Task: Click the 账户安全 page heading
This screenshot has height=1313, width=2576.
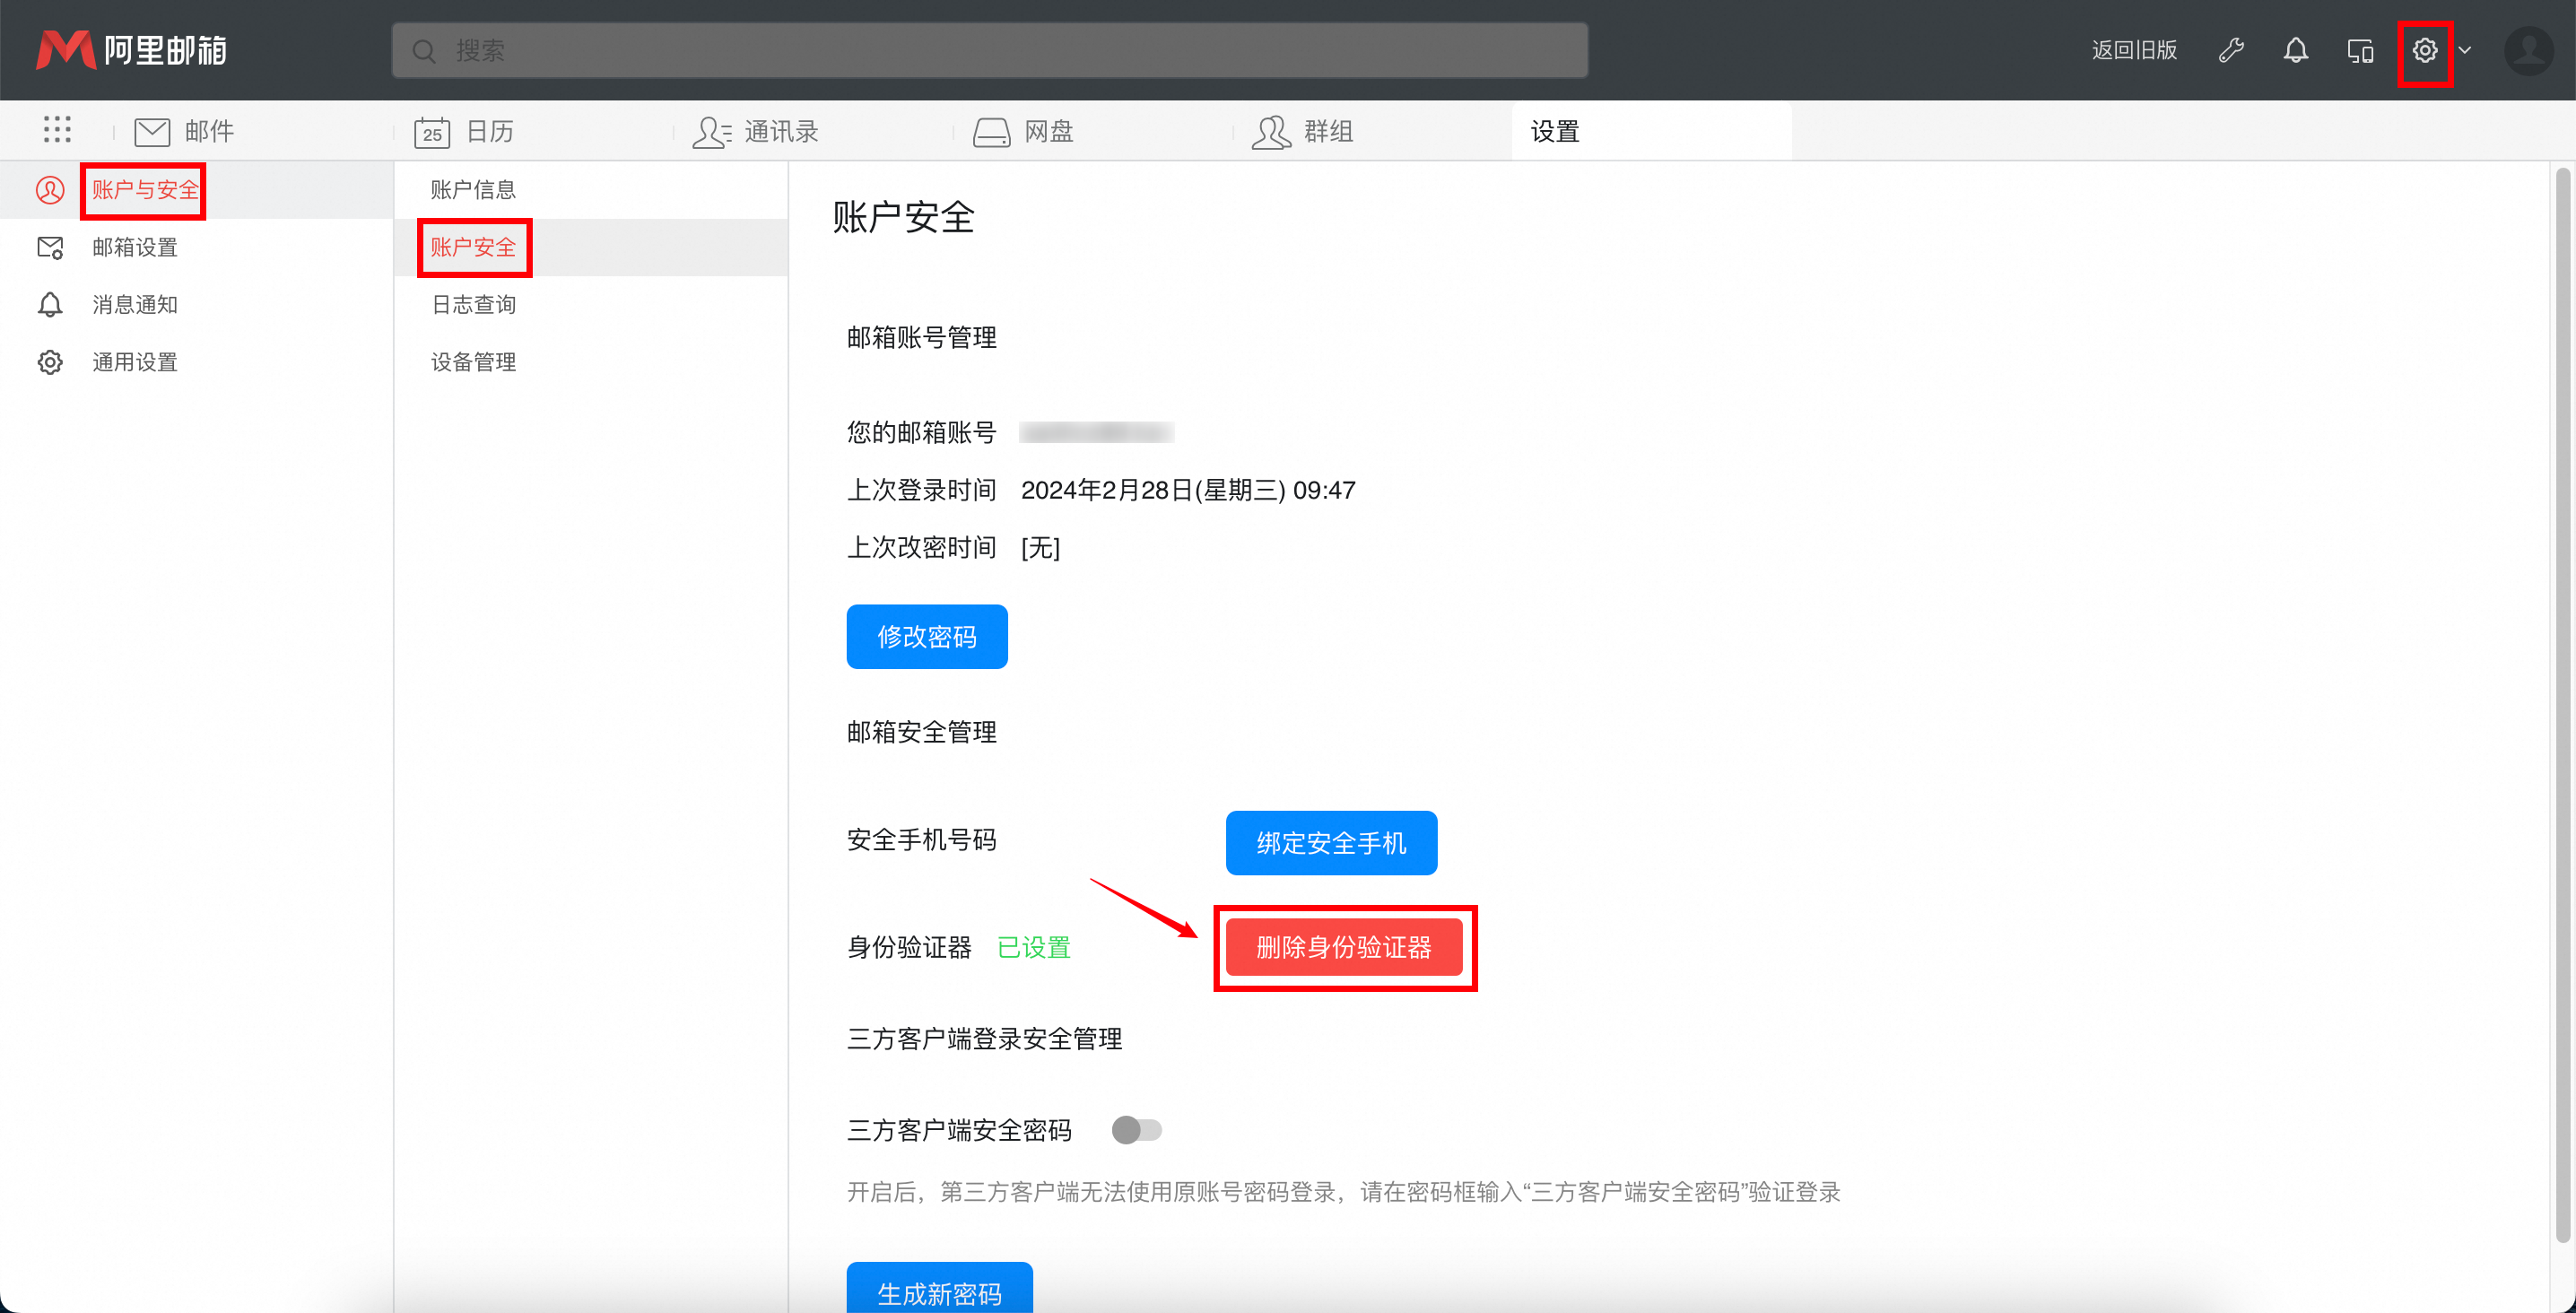Action: click(904, 217)
